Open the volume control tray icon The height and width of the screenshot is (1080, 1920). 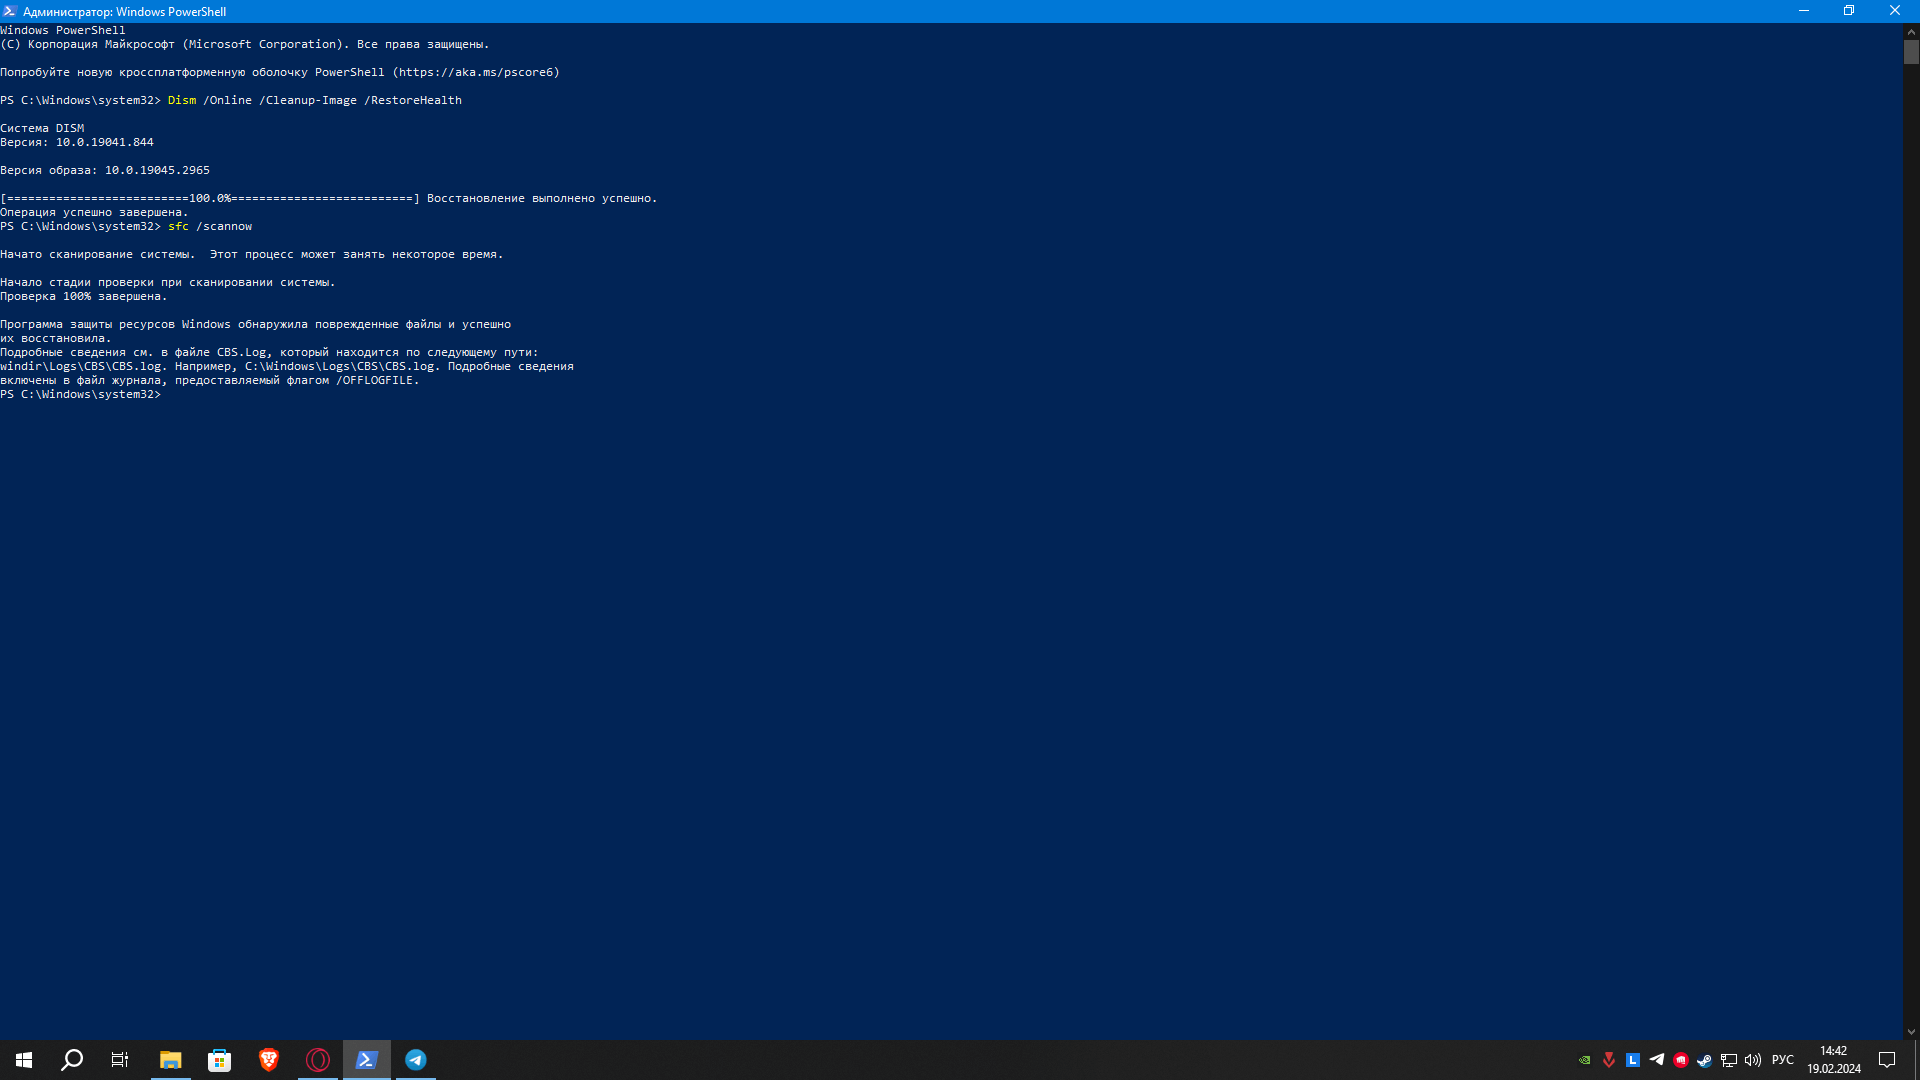click(1753, 1060)
